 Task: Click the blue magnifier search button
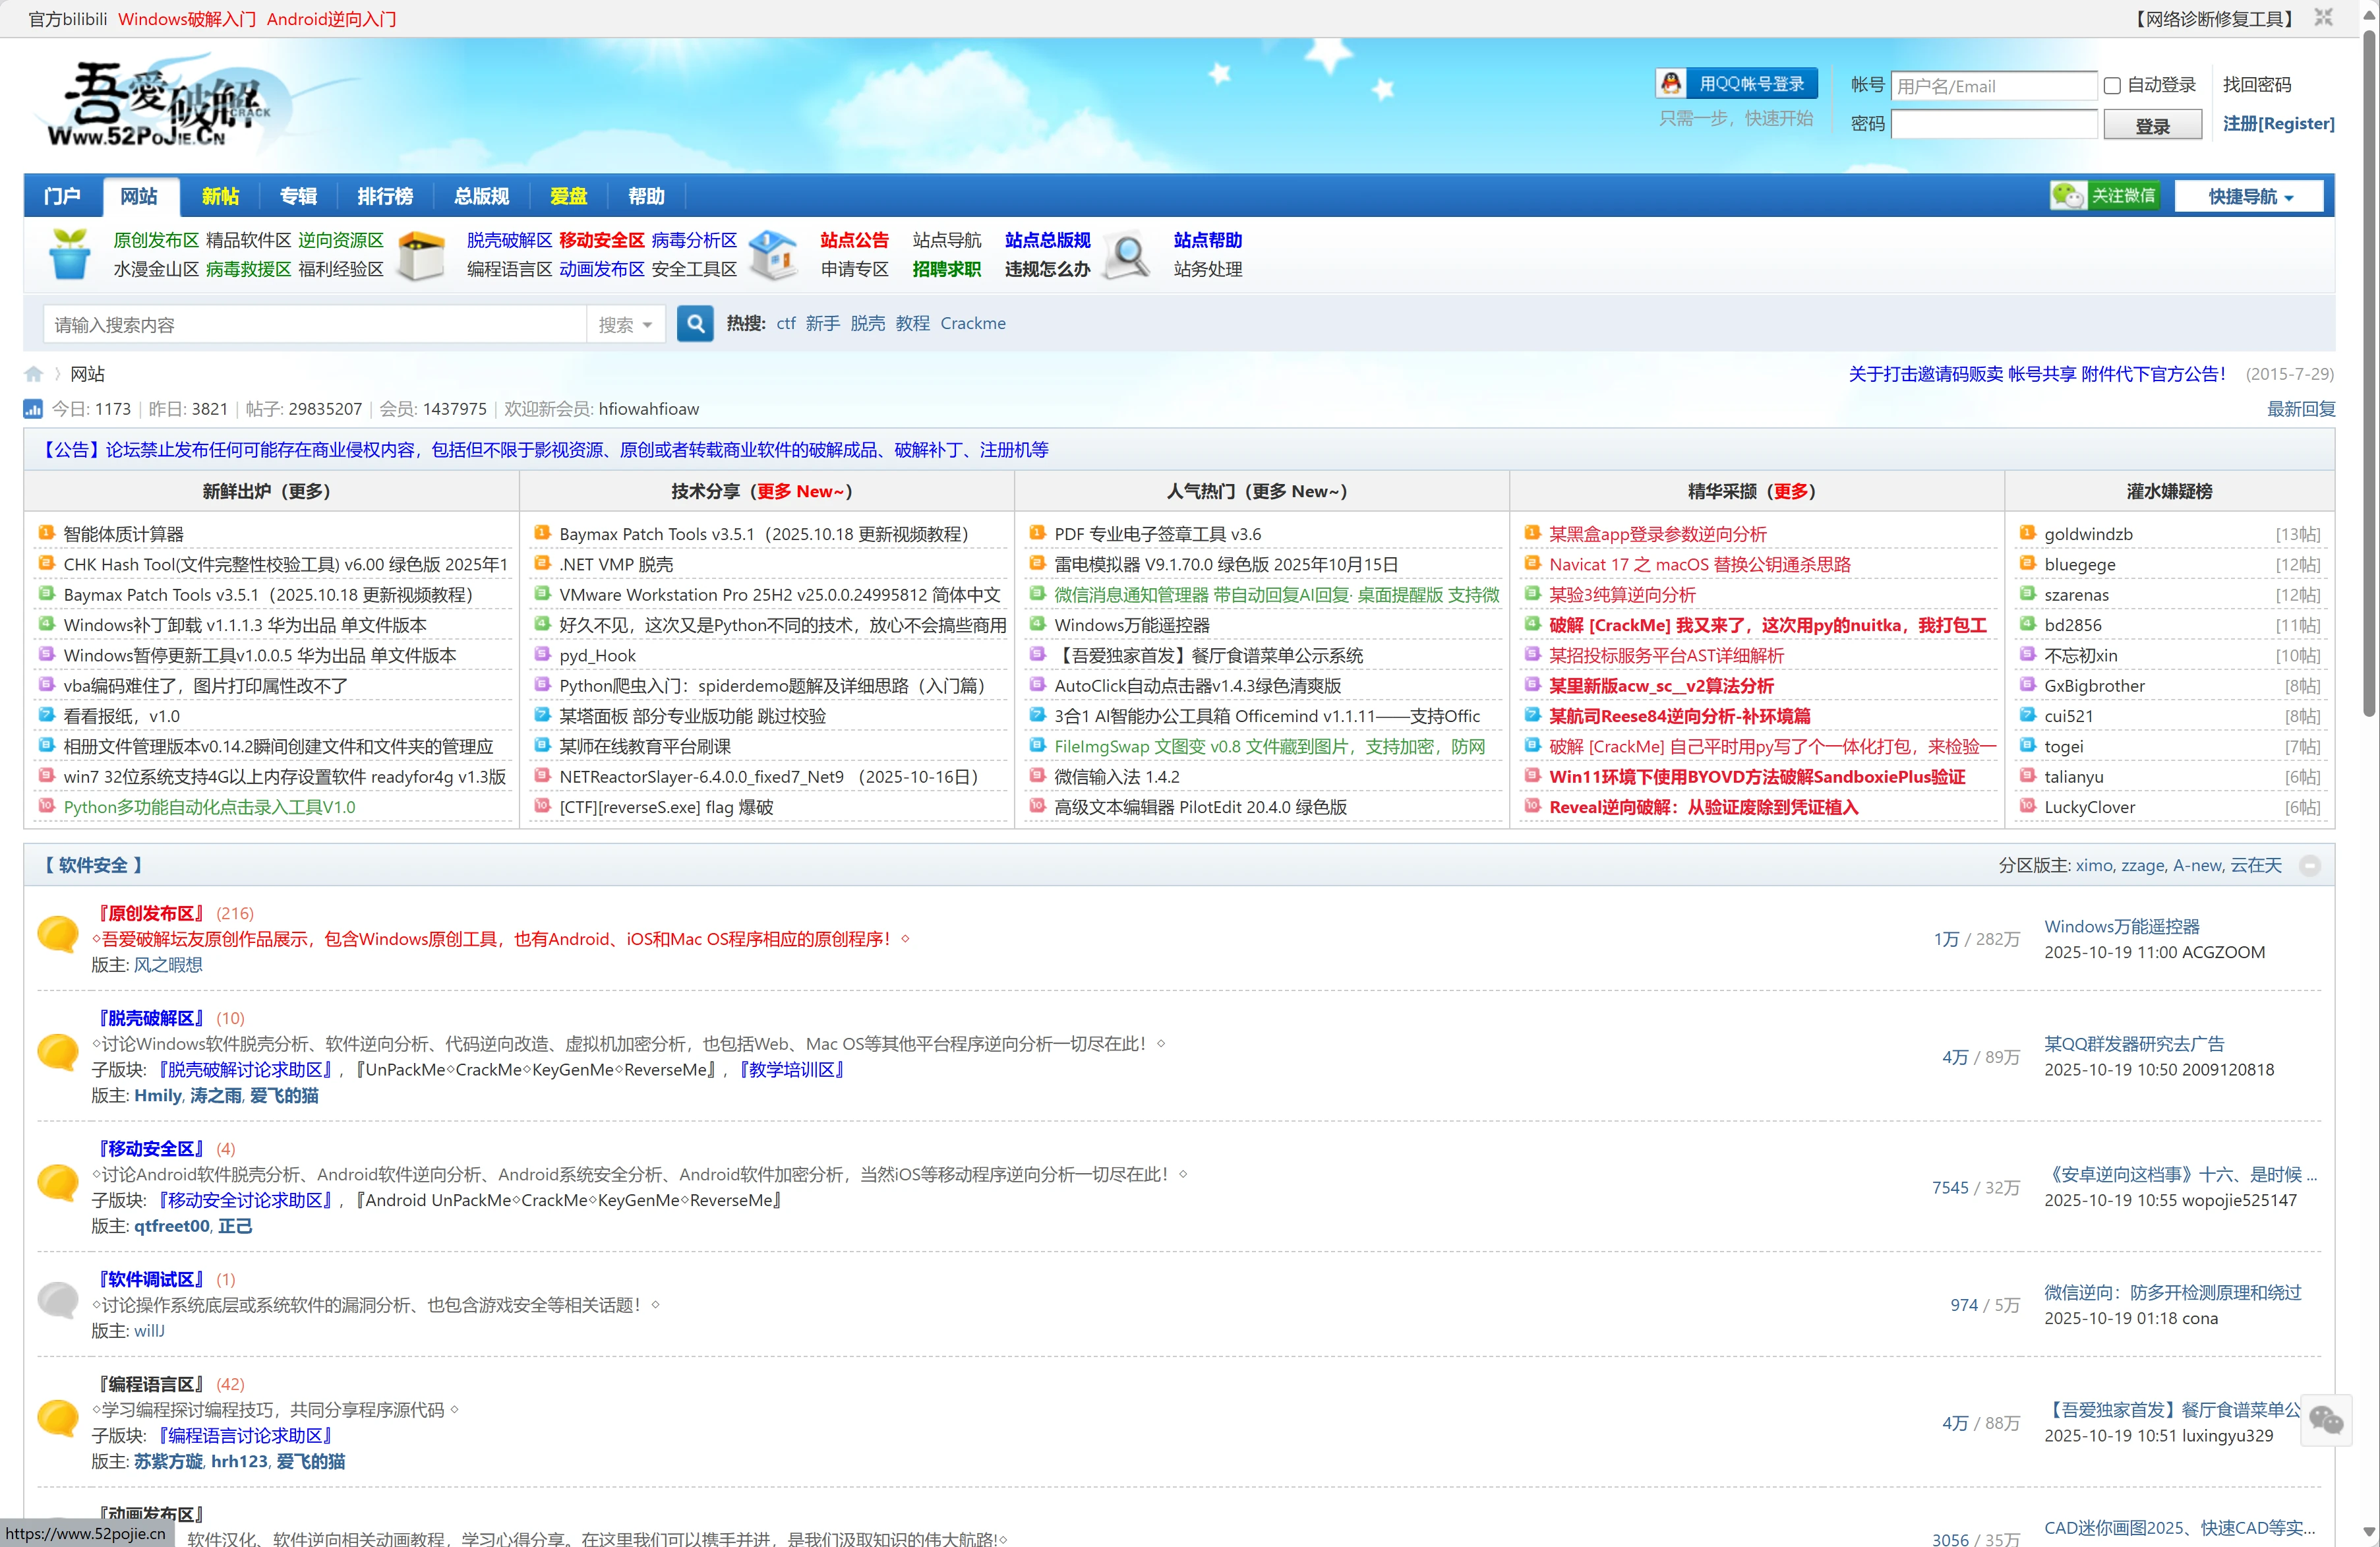tap(695, 324)
